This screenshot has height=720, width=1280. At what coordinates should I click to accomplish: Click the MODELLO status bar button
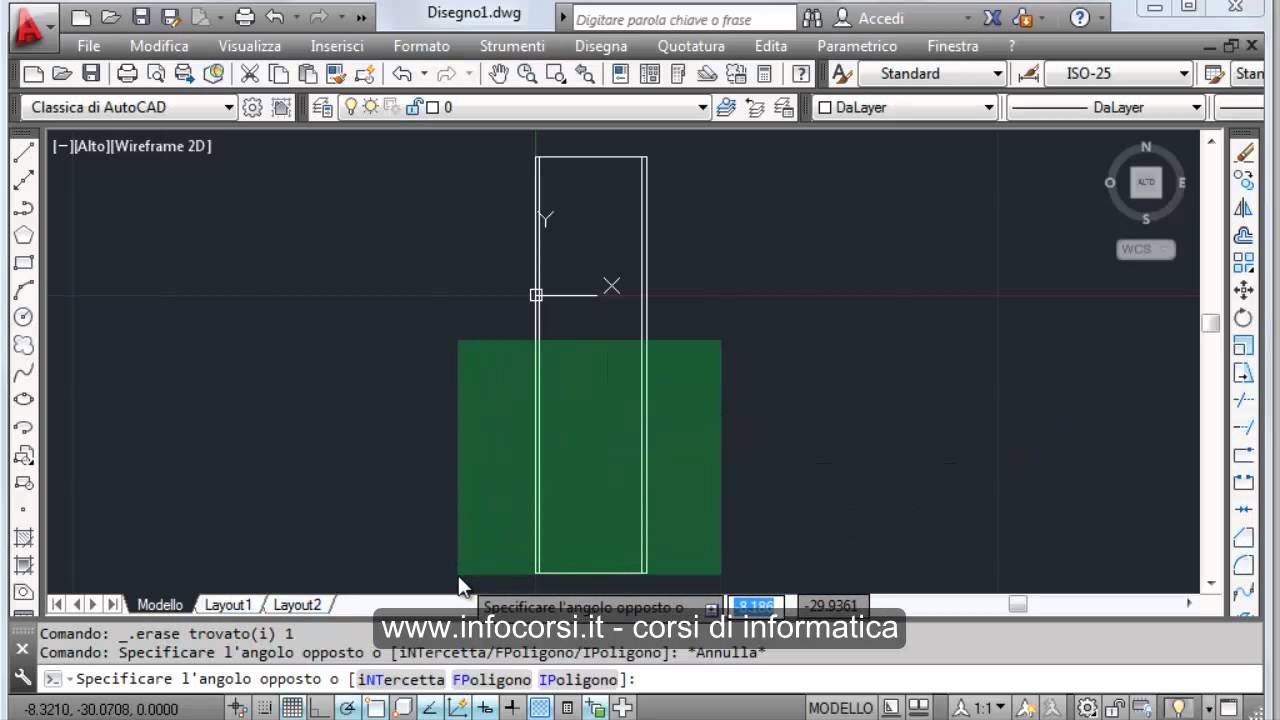point(840,708)
